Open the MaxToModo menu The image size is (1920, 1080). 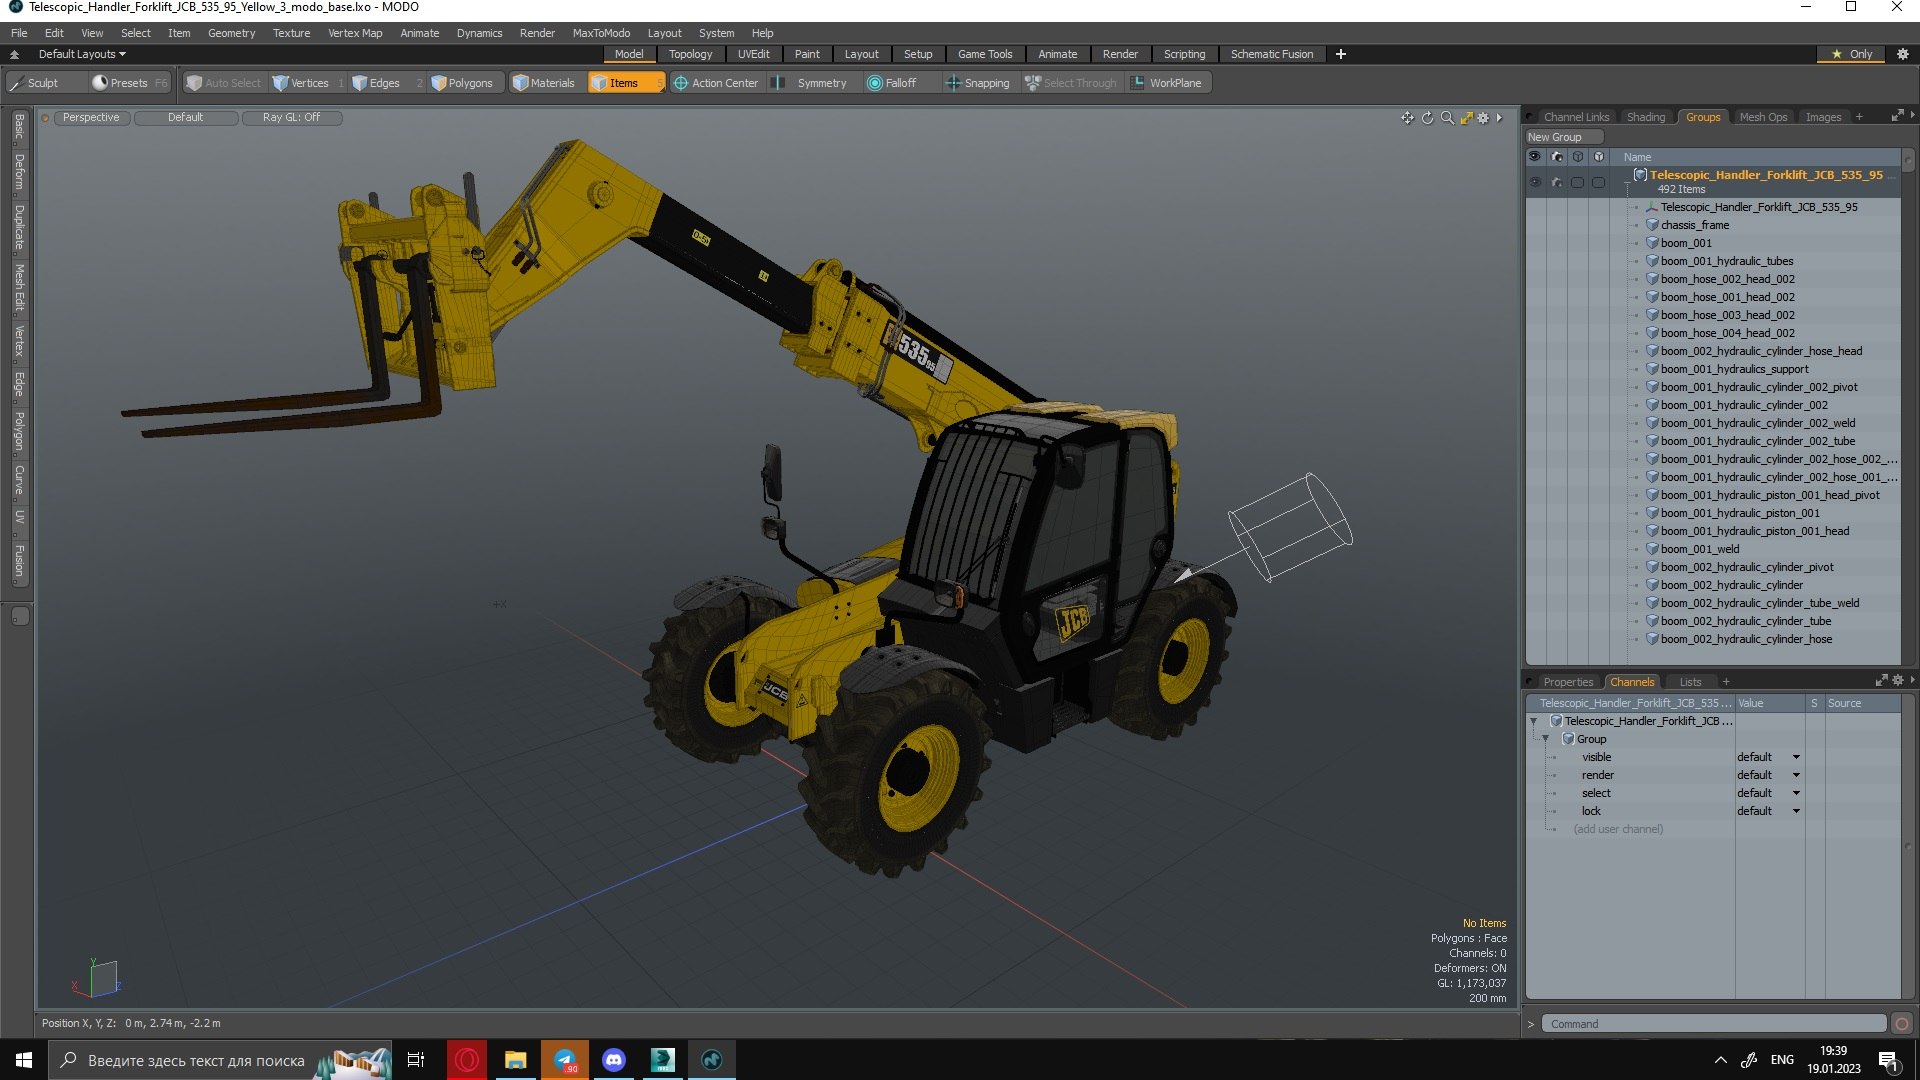[x=601, y=33]
